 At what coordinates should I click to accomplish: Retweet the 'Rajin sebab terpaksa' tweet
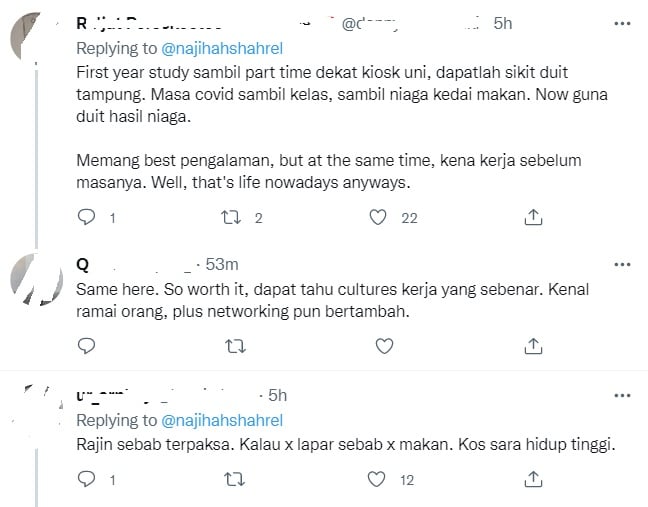pyautogui.click(x=236, y=480)
